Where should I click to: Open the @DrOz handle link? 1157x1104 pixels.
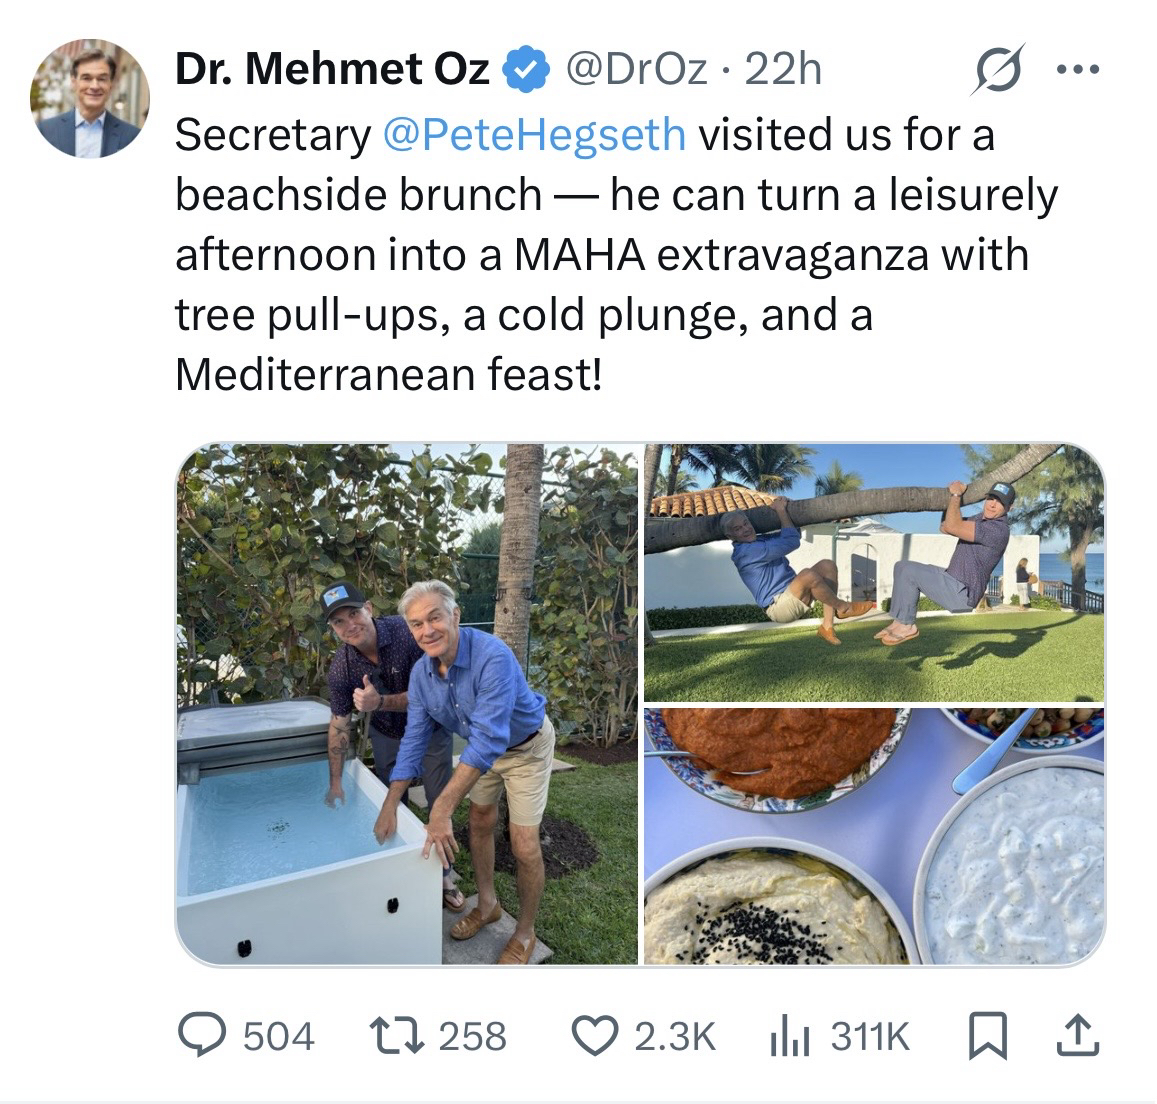pos(636,70)
